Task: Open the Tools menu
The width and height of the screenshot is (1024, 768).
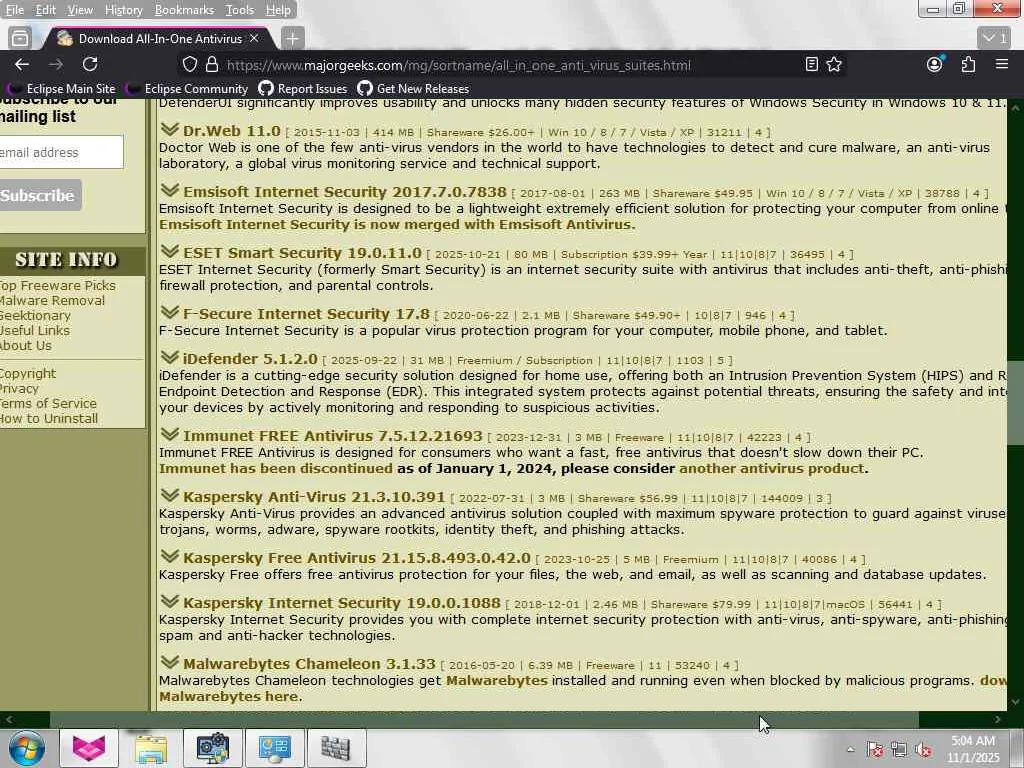Action: [x=240, y=10]
